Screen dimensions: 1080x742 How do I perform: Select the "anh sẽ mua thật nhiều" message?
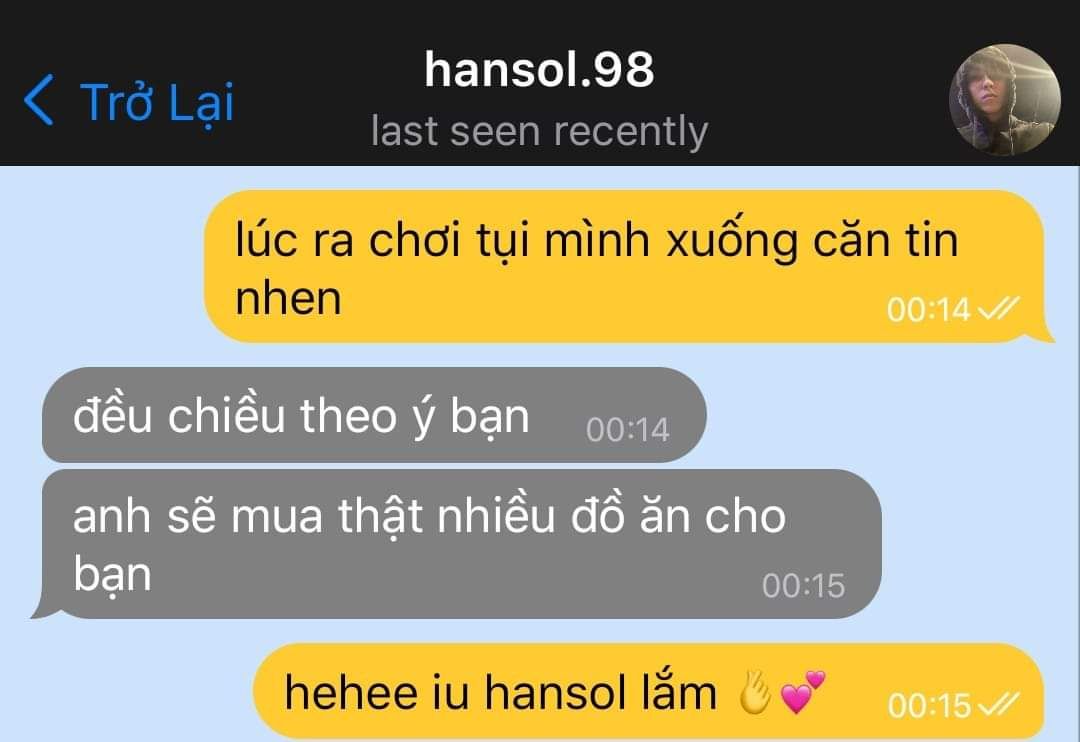coord(457,544)
